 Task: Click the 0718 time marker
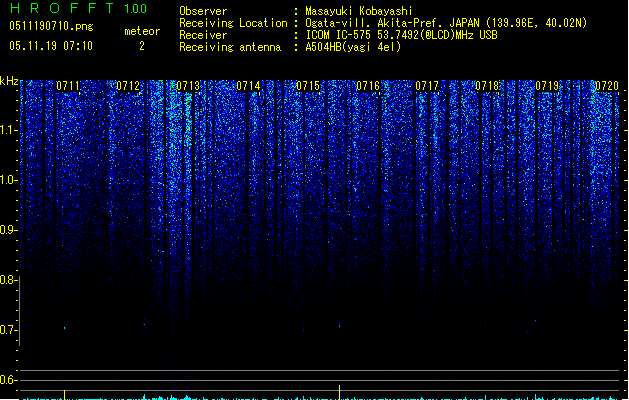(x=487, y=86)
